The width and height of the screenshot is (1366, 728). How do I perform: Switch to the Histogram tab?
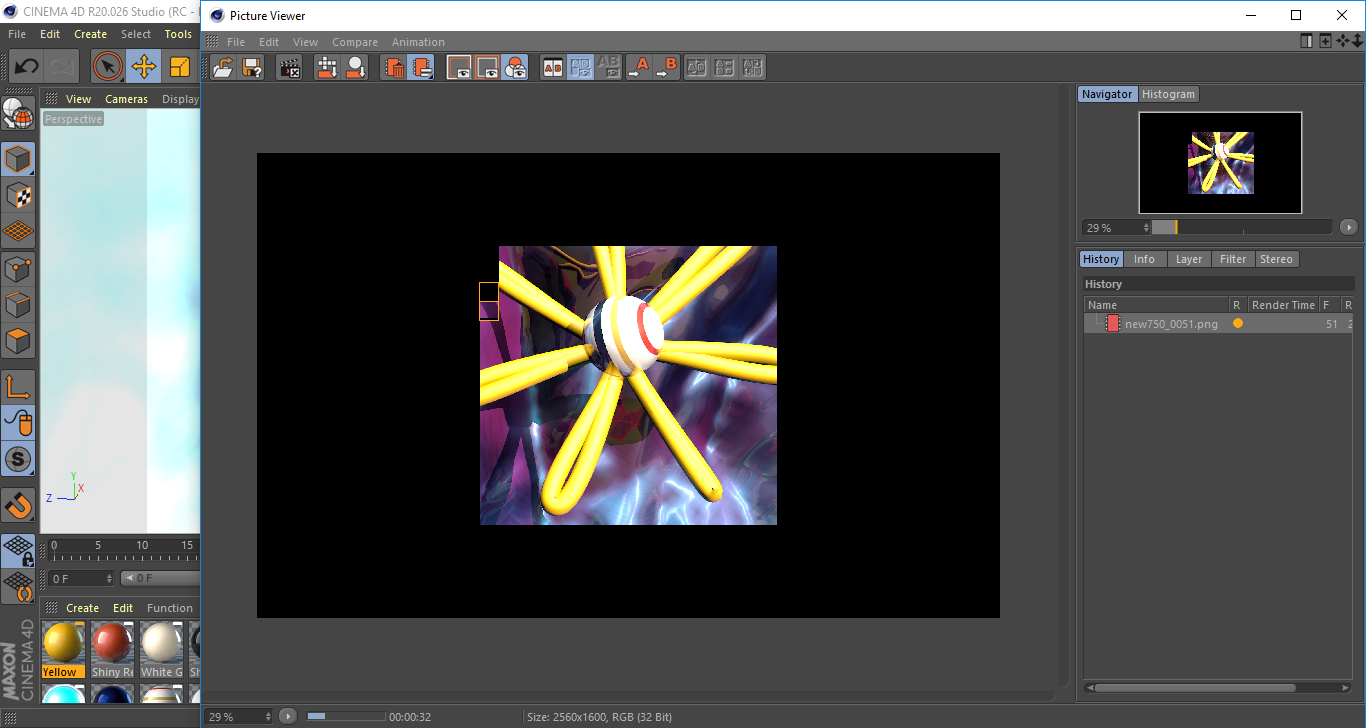click(1168, 93)
